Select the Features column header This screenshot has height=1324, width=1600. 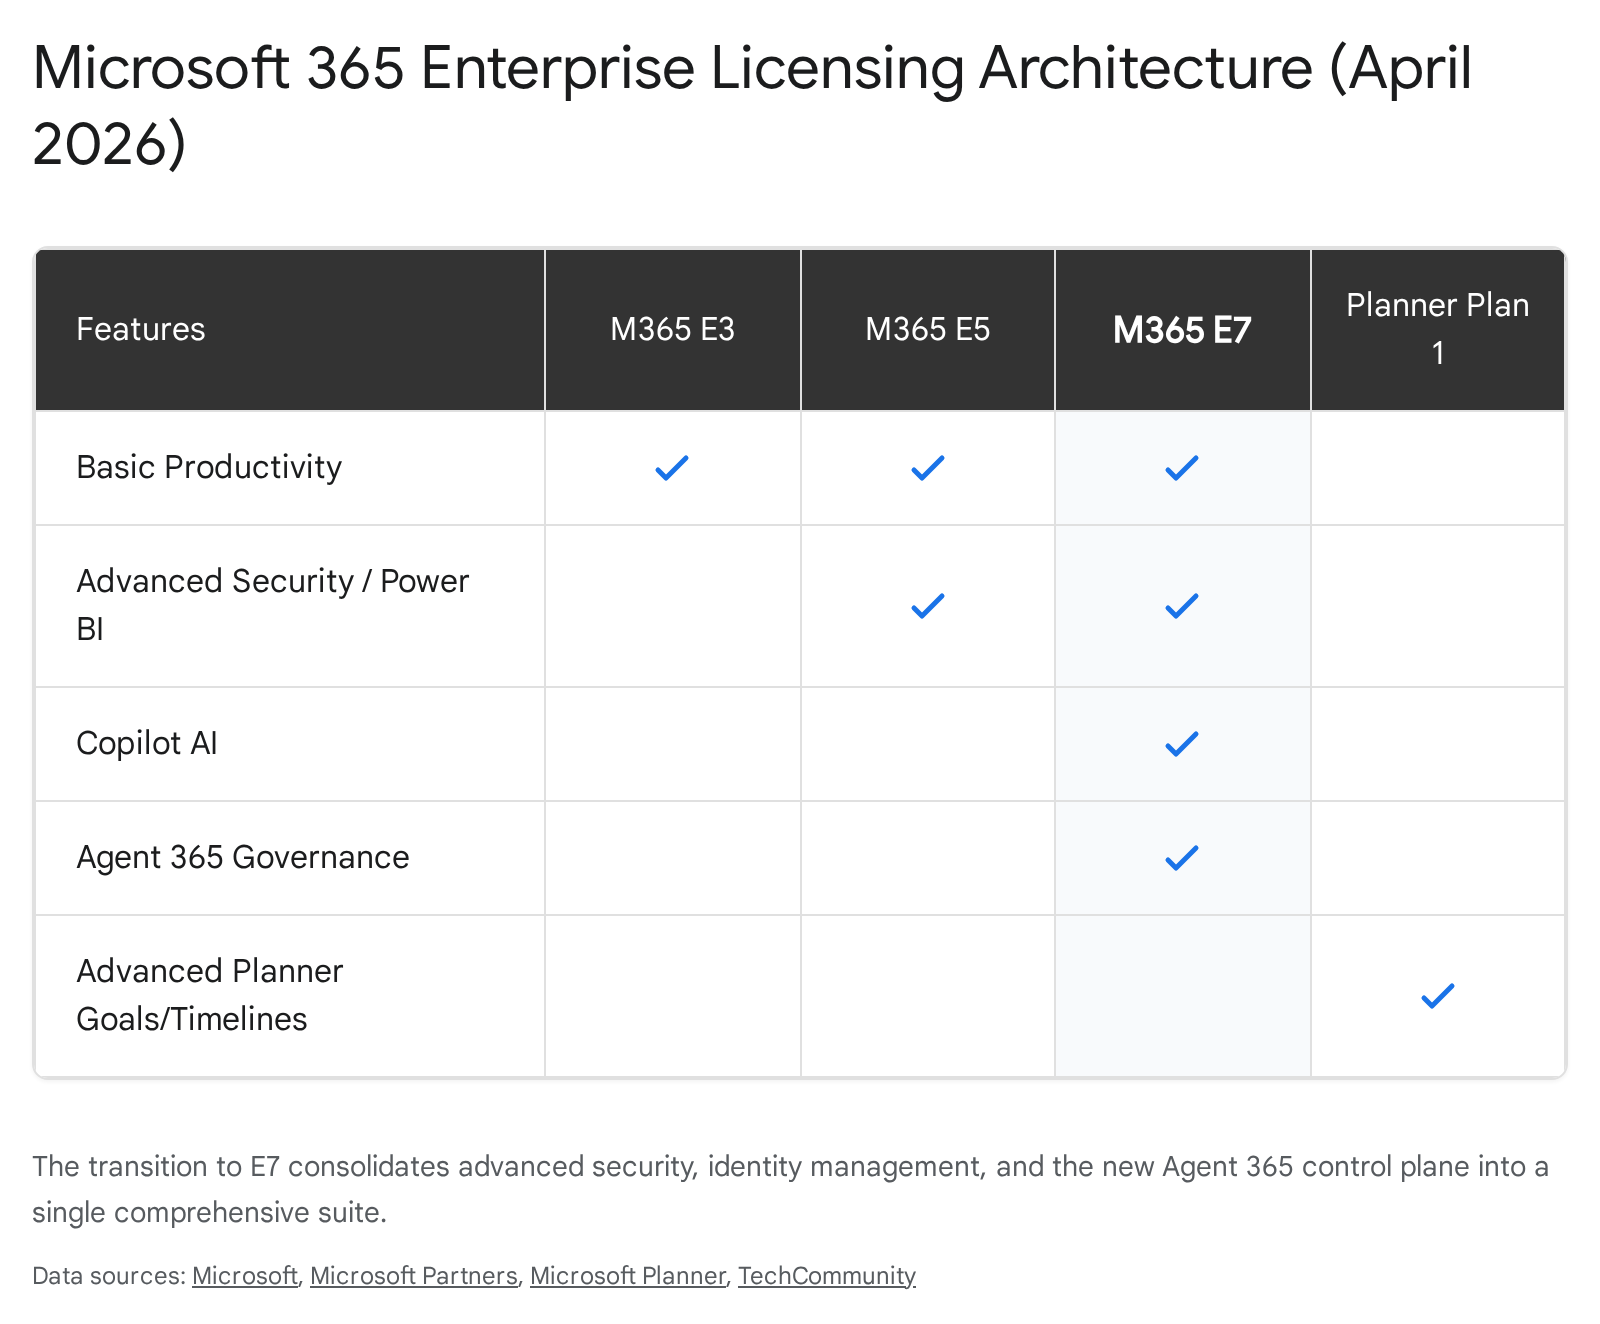141,330
